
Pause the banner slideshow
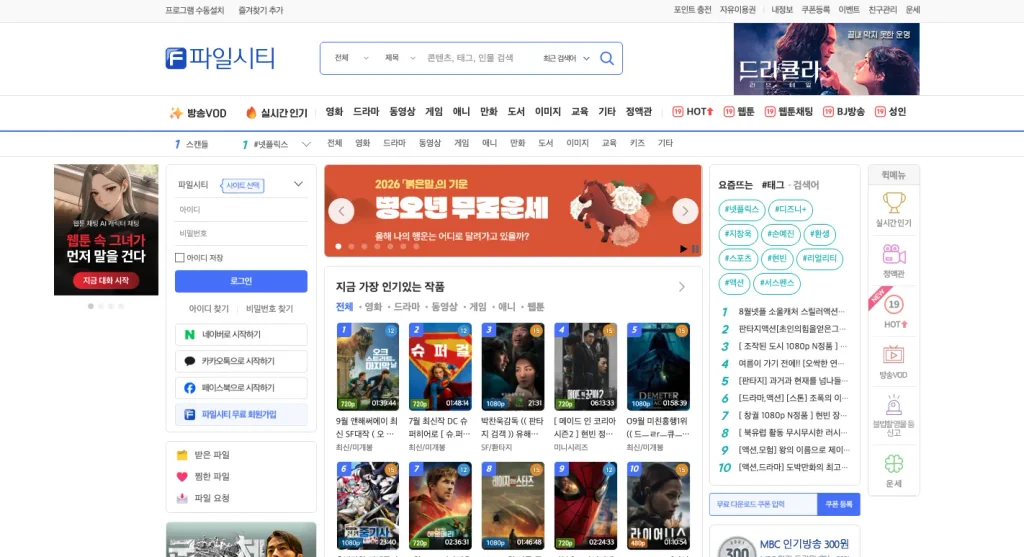tap(695, 249)
